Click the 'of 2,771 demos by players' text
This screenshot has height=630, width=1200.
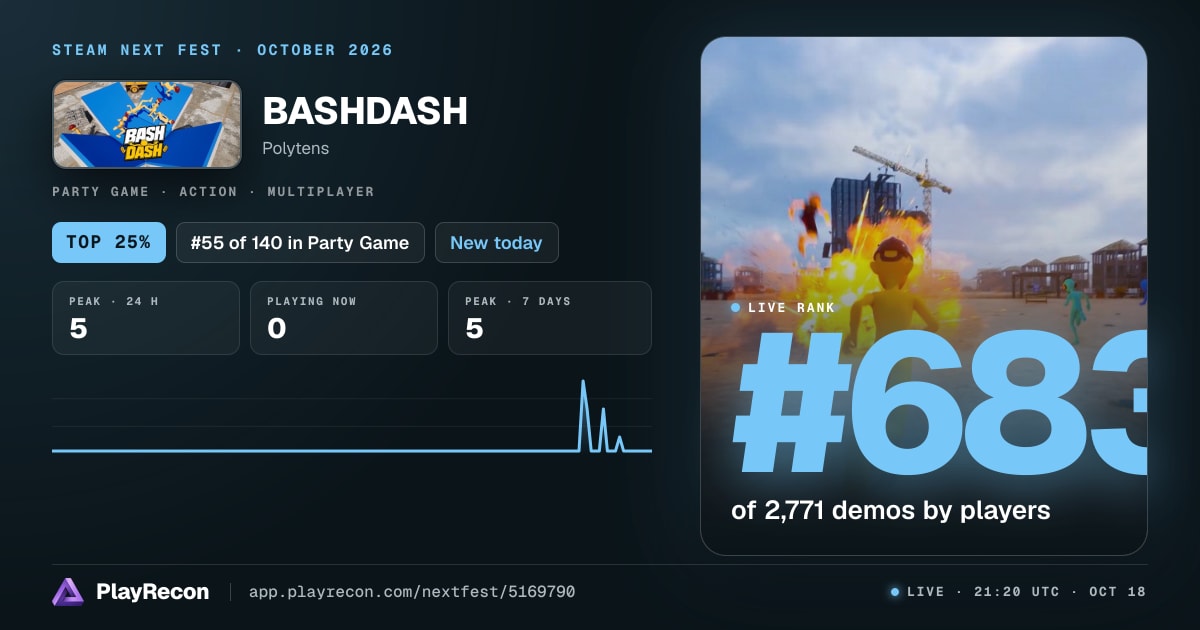click(x=891, y=511)
